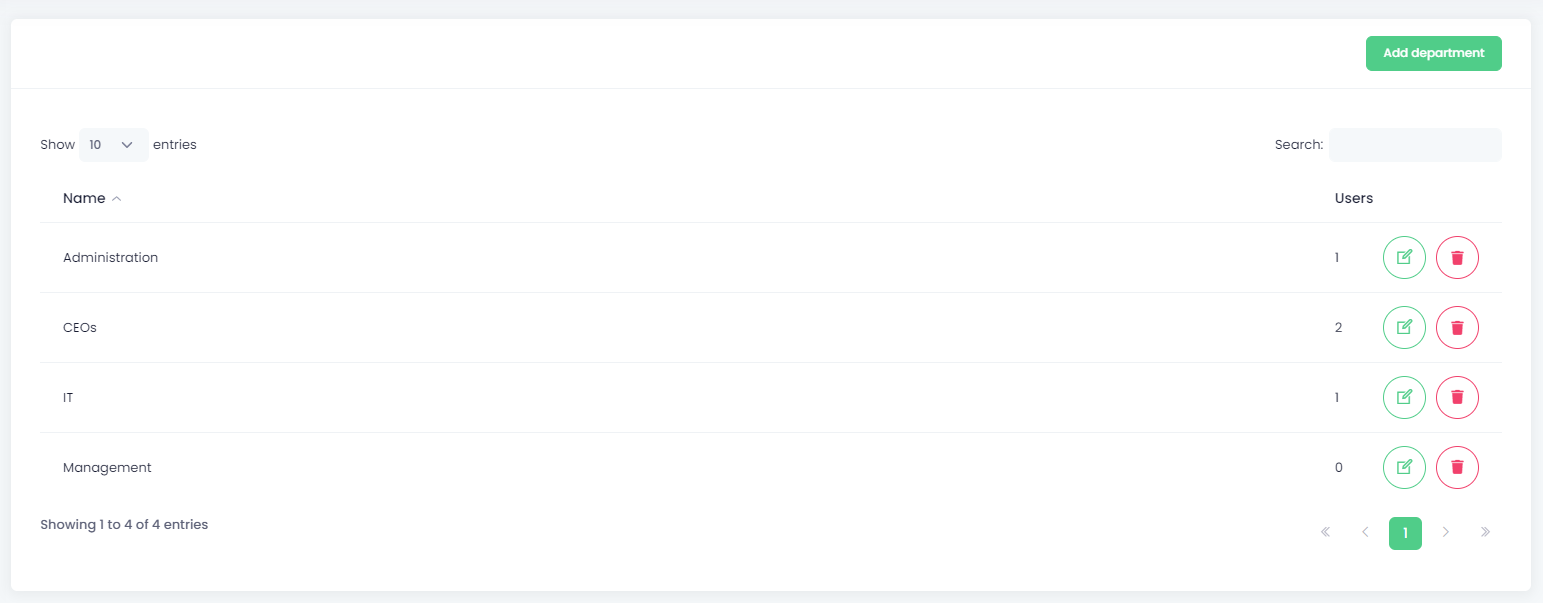Select the CEOs row name
Viewport: 1543px width, 603px height.
click(80, 328)
